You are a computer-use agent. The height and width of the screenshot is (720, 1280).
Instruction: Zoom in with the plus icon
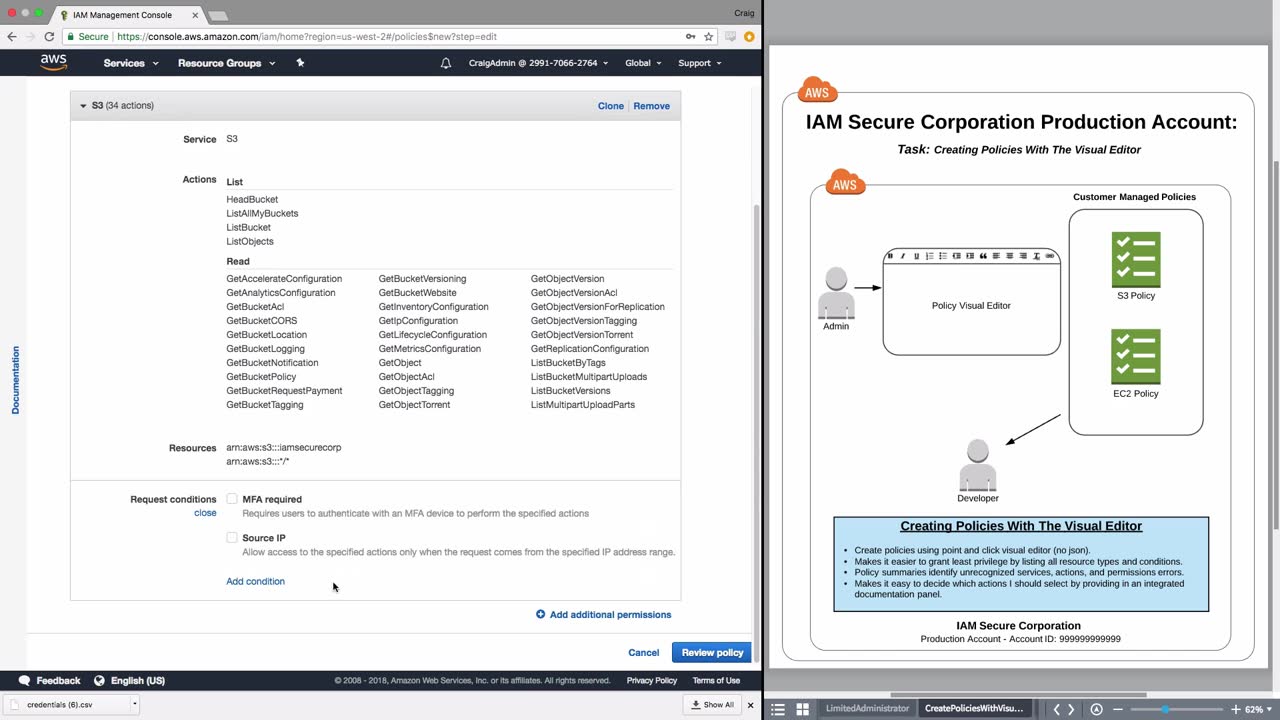[1235, 709]
